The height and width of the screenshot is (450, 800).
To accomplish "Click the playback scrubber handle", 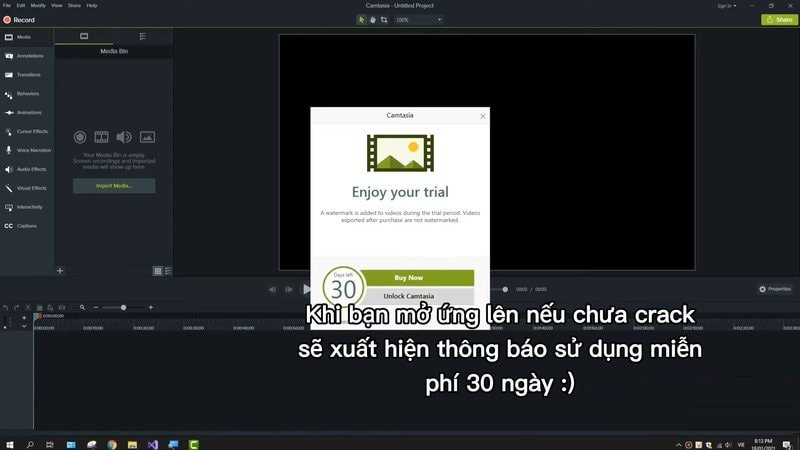I will pyautogui.click(x=505, y=289).
